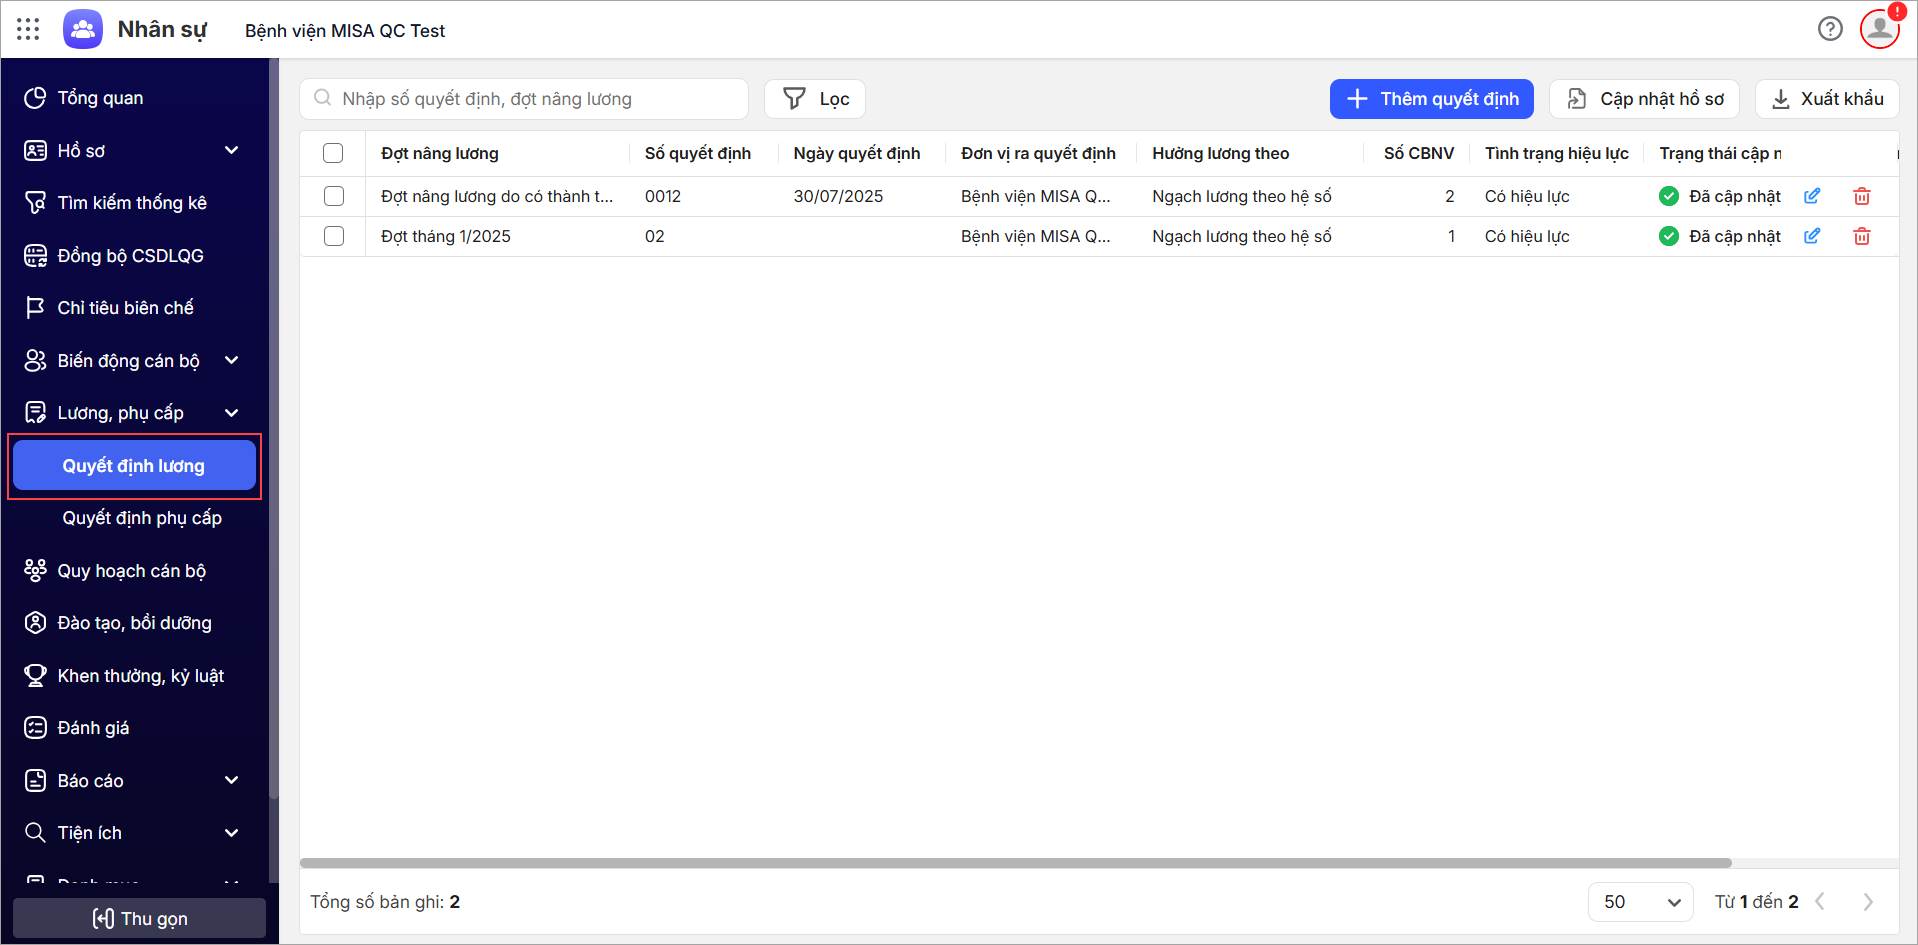
Task: Toggle select-all checkbox in table header
Action: (333, 153)
